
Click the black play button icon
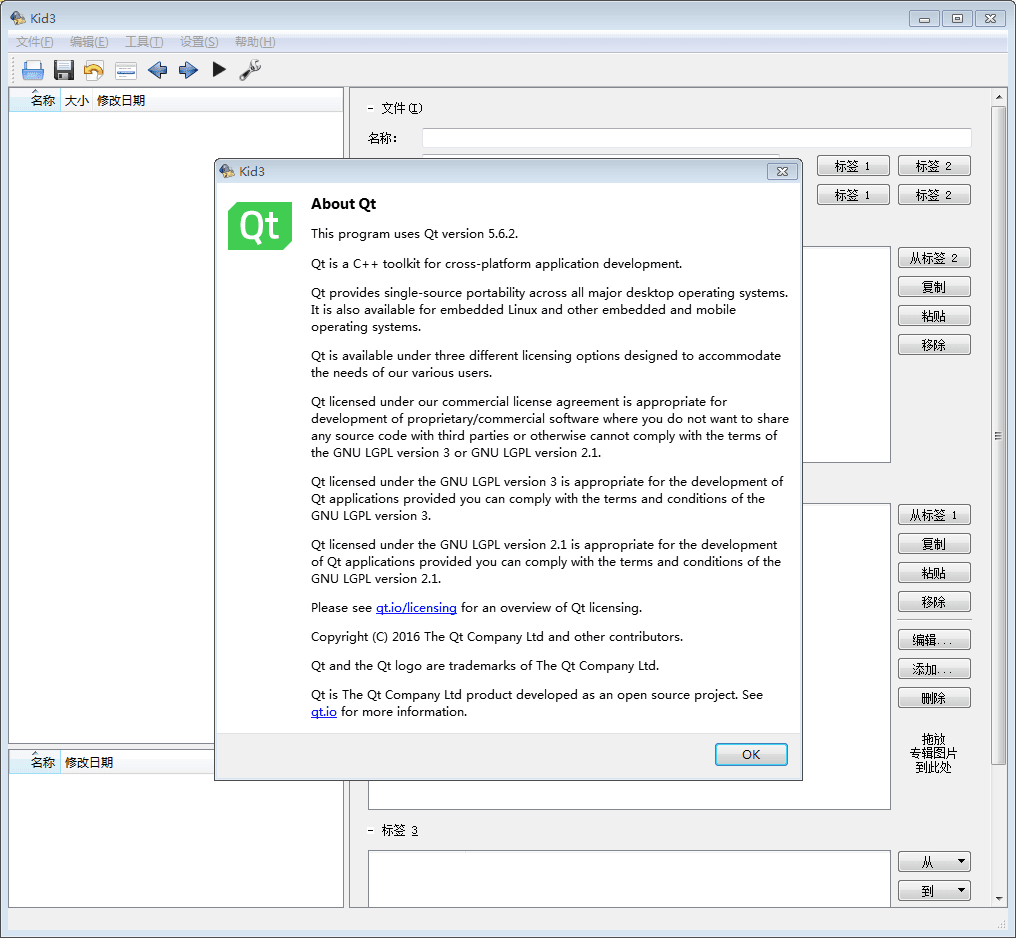pos(219,69)
